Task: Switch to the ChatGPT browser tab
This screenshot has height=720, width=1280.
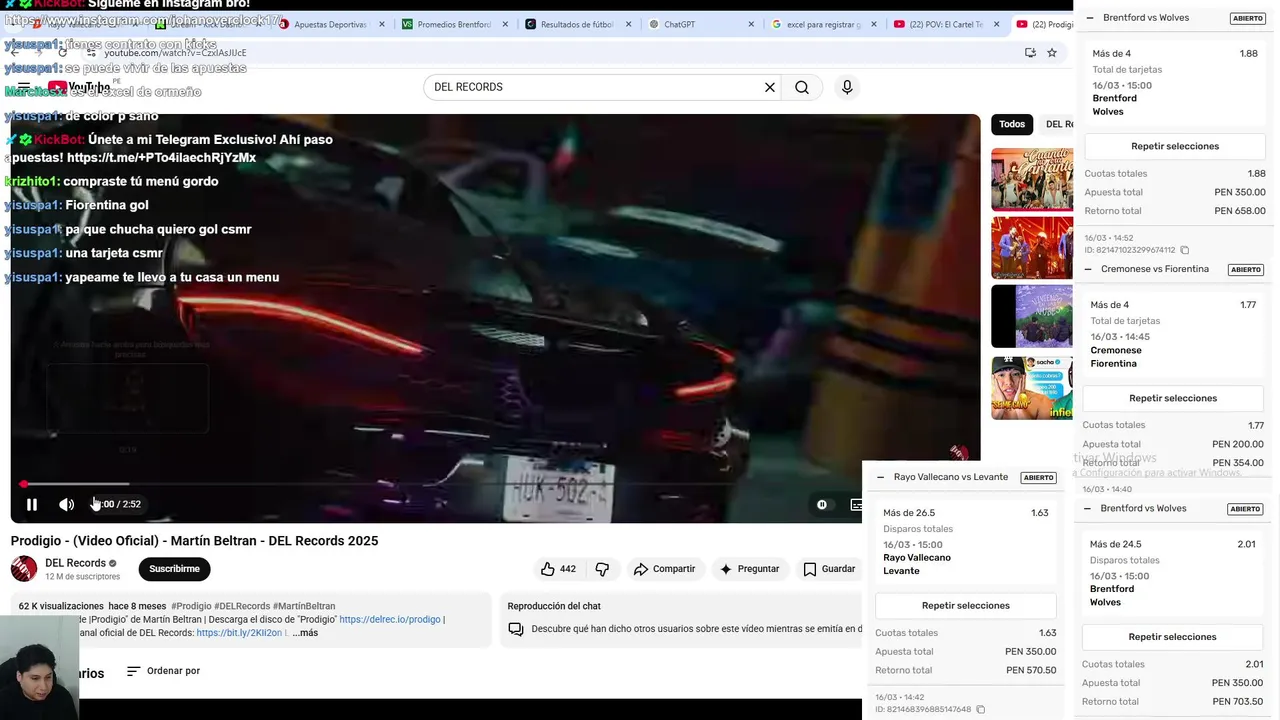Action: tap(679, 24)
